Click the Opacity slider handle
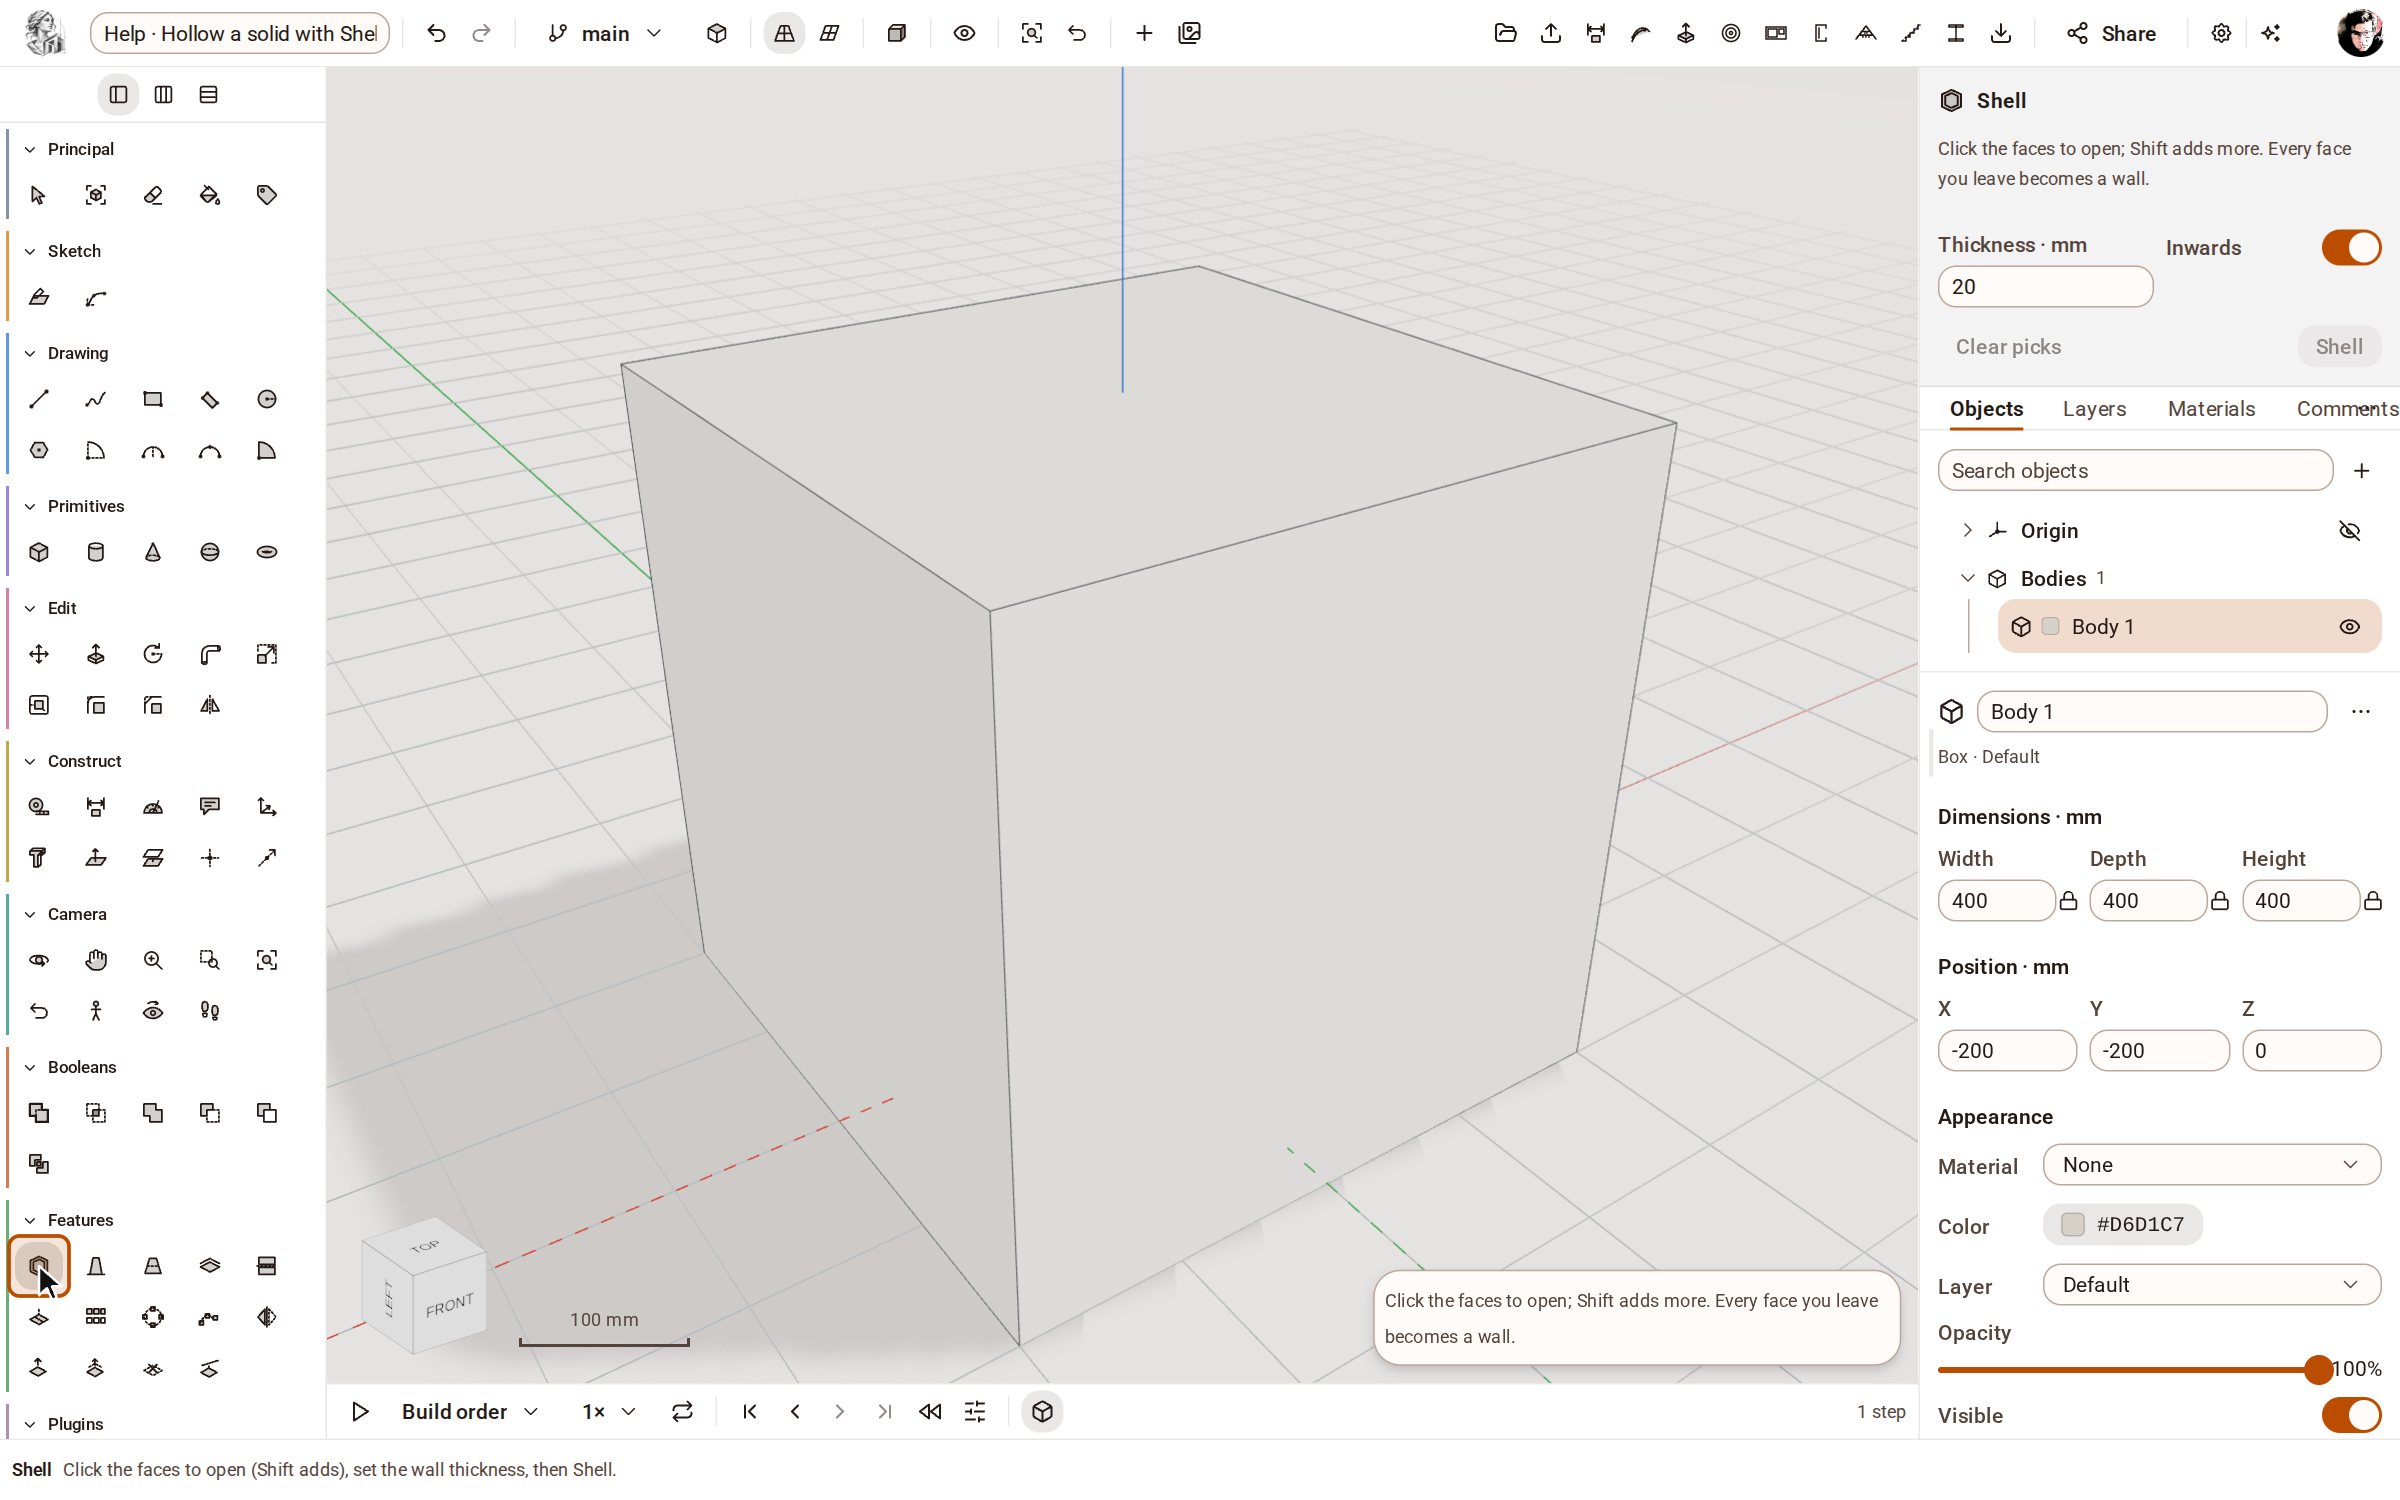The image size is (2400, 1500). (x=2318, y=1369)
